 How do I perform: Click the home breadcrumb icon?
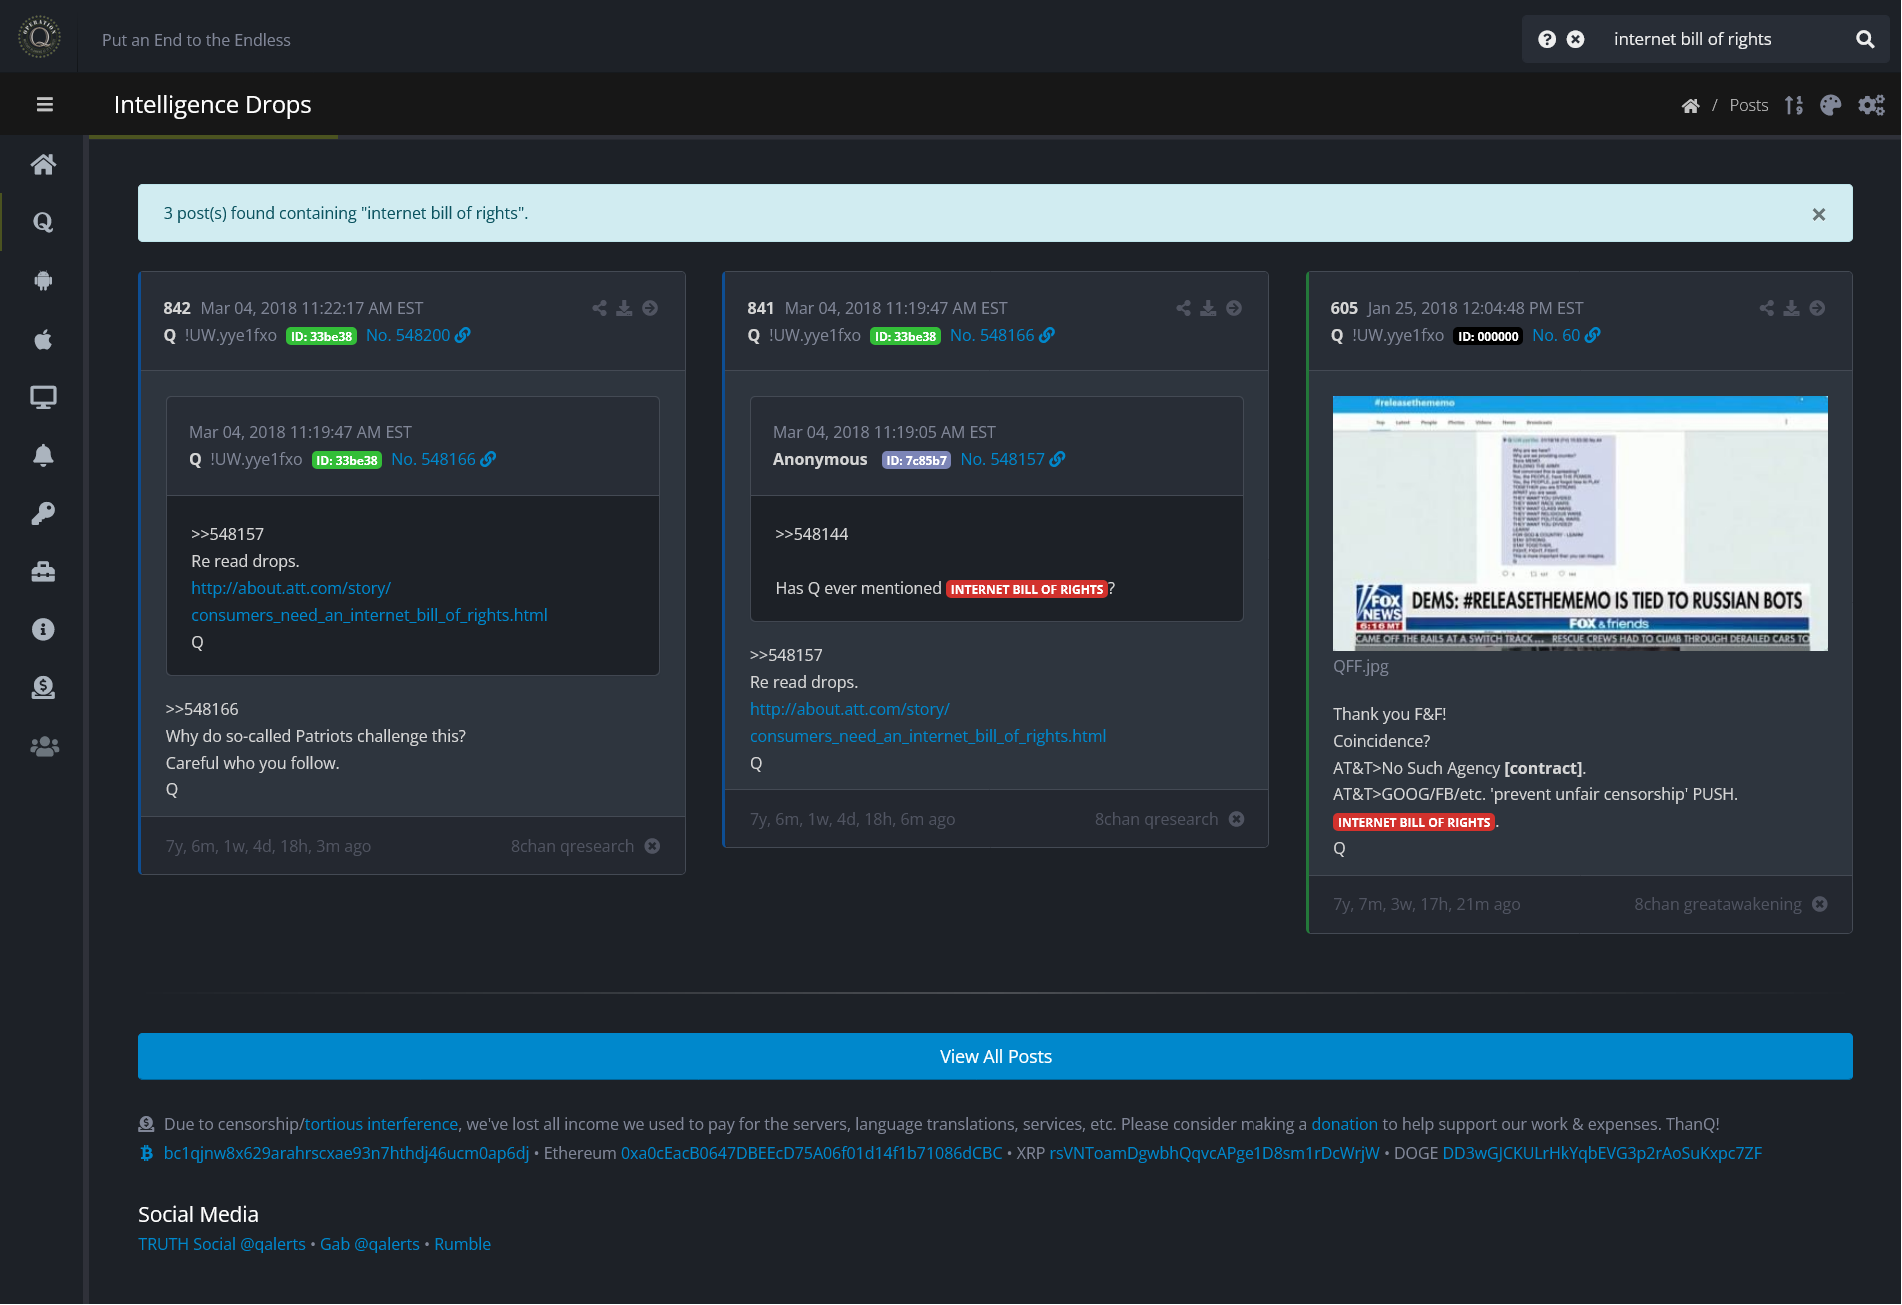(x=1690, y=105)
